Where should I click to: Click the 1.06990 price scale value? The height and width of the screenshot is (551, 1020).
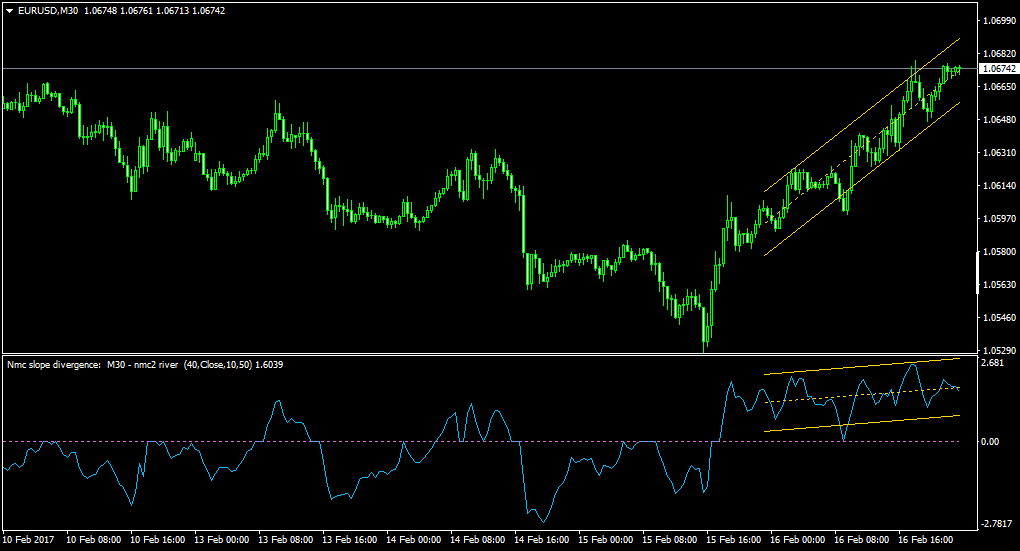999,21
